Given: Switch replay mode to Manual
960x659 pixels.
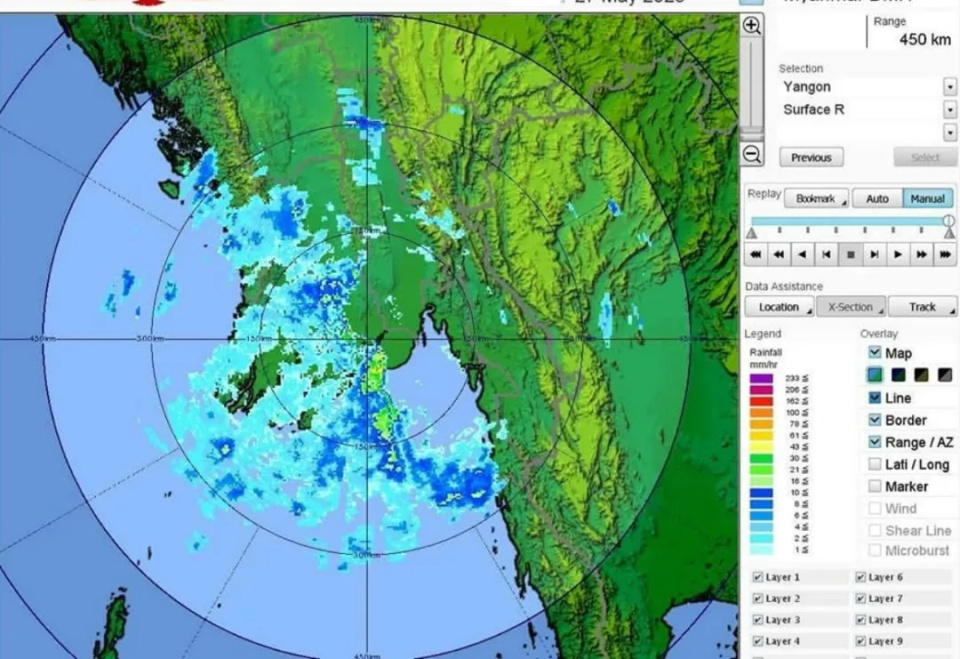Looking at the screenshot, I should [x=928, y=198].
